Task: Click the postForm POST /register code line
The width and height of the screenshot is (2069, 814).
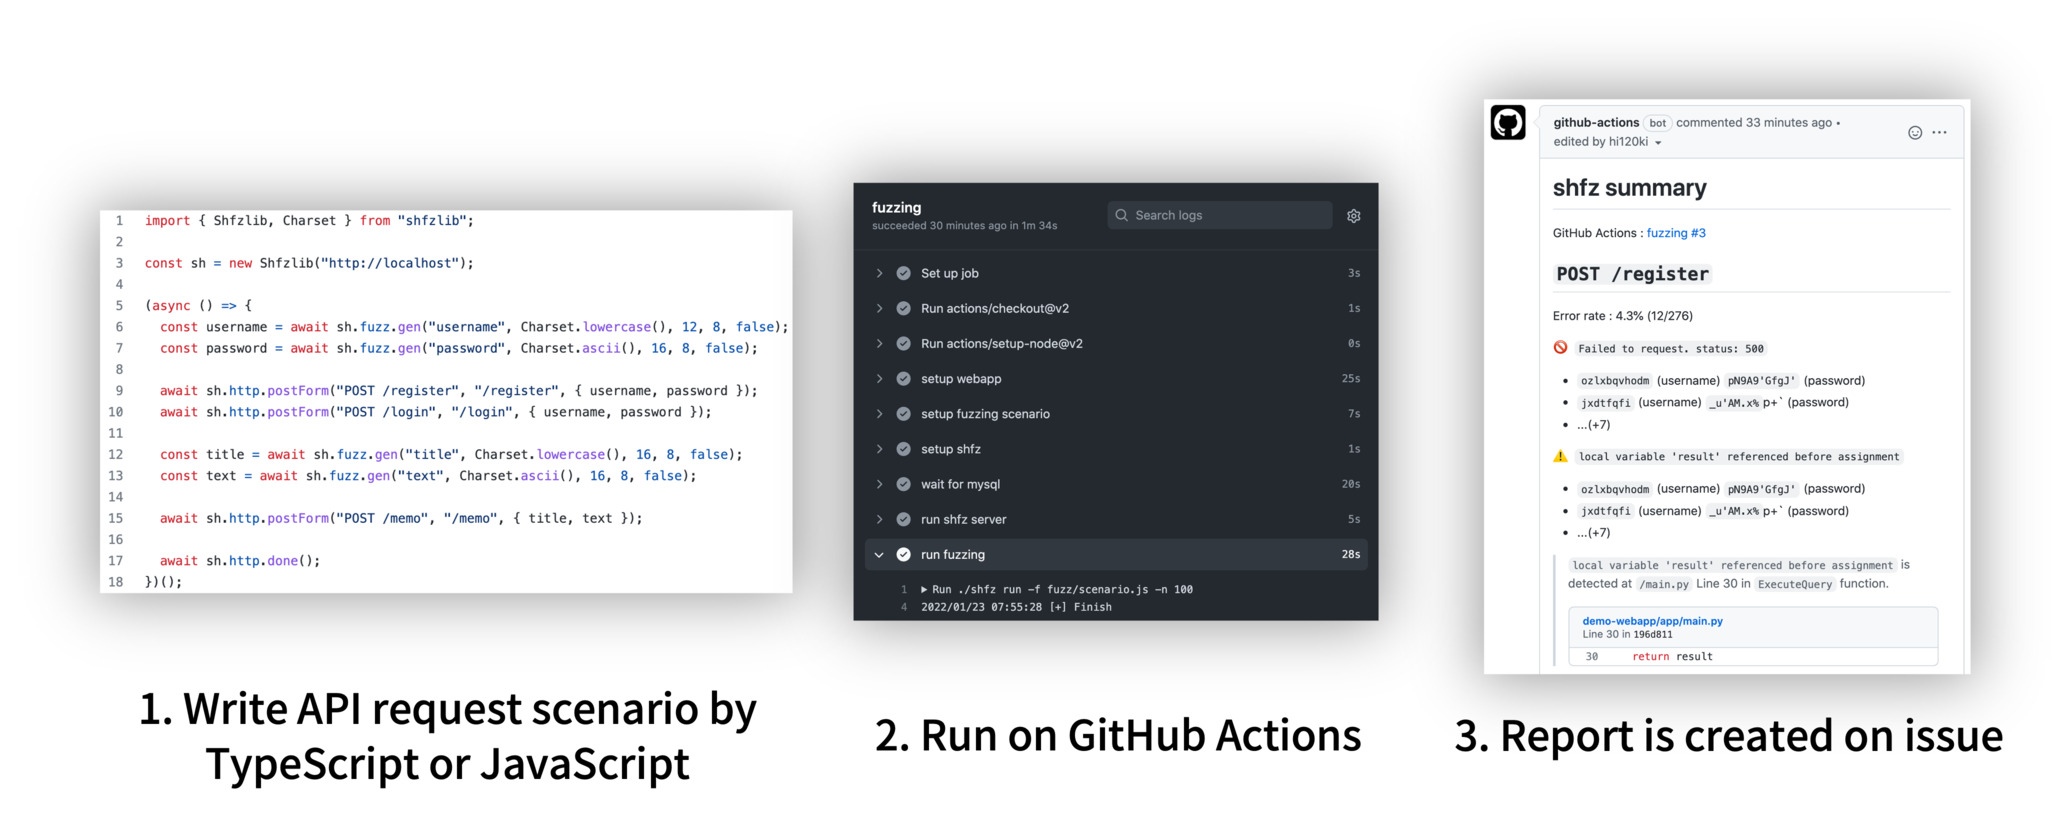Action: coord(459,391)
